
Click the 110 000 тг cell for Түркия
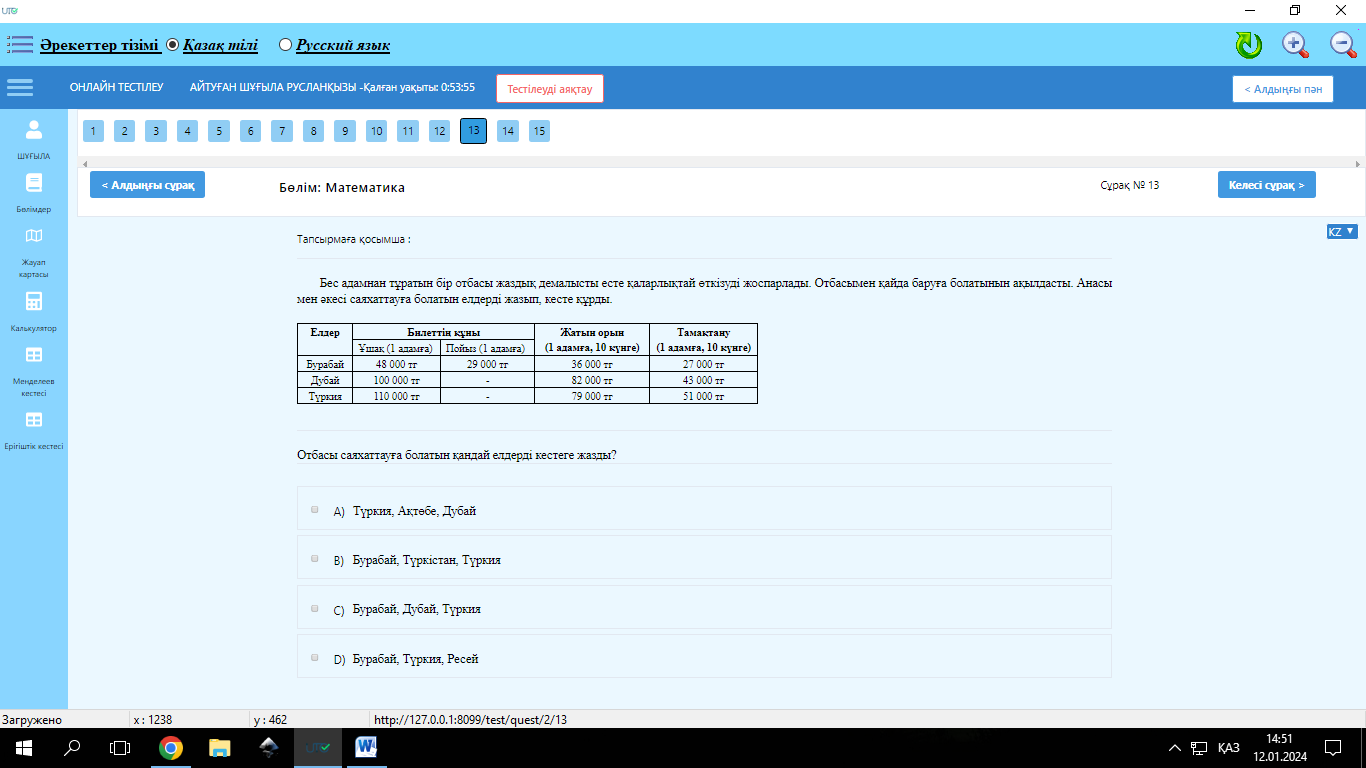point(396,397)
